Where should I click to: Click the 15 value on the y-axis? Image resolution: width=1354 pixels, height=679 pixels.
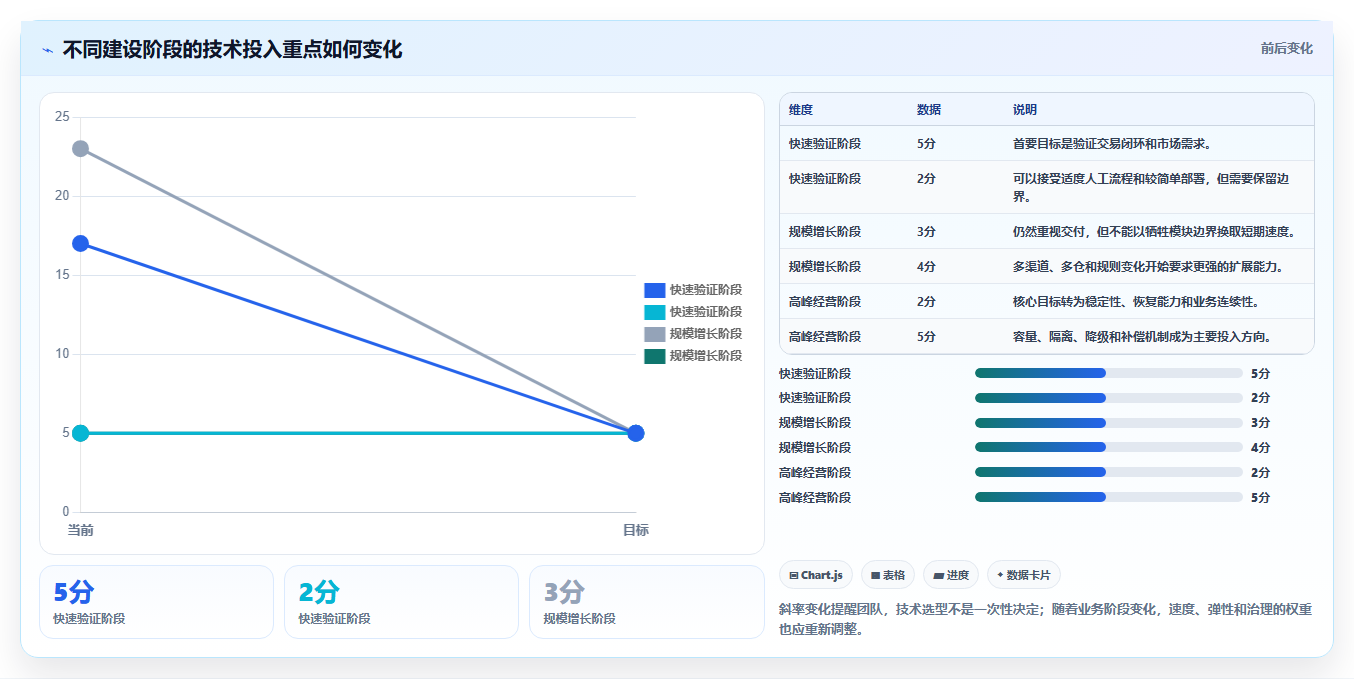click(62, 275)
